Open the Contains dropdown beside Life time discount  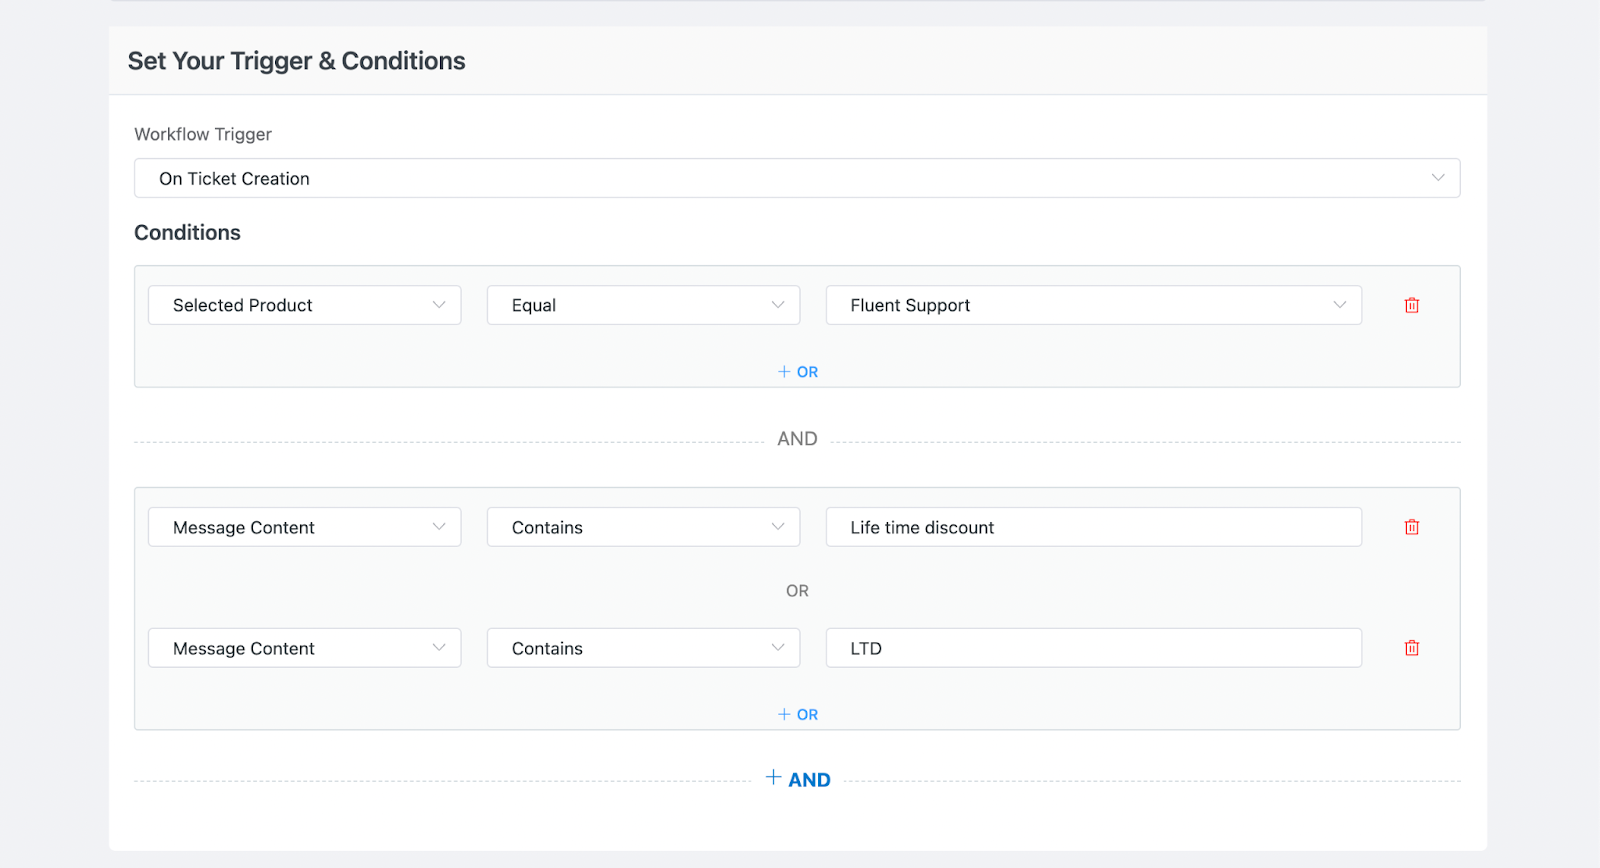(642, 527)
